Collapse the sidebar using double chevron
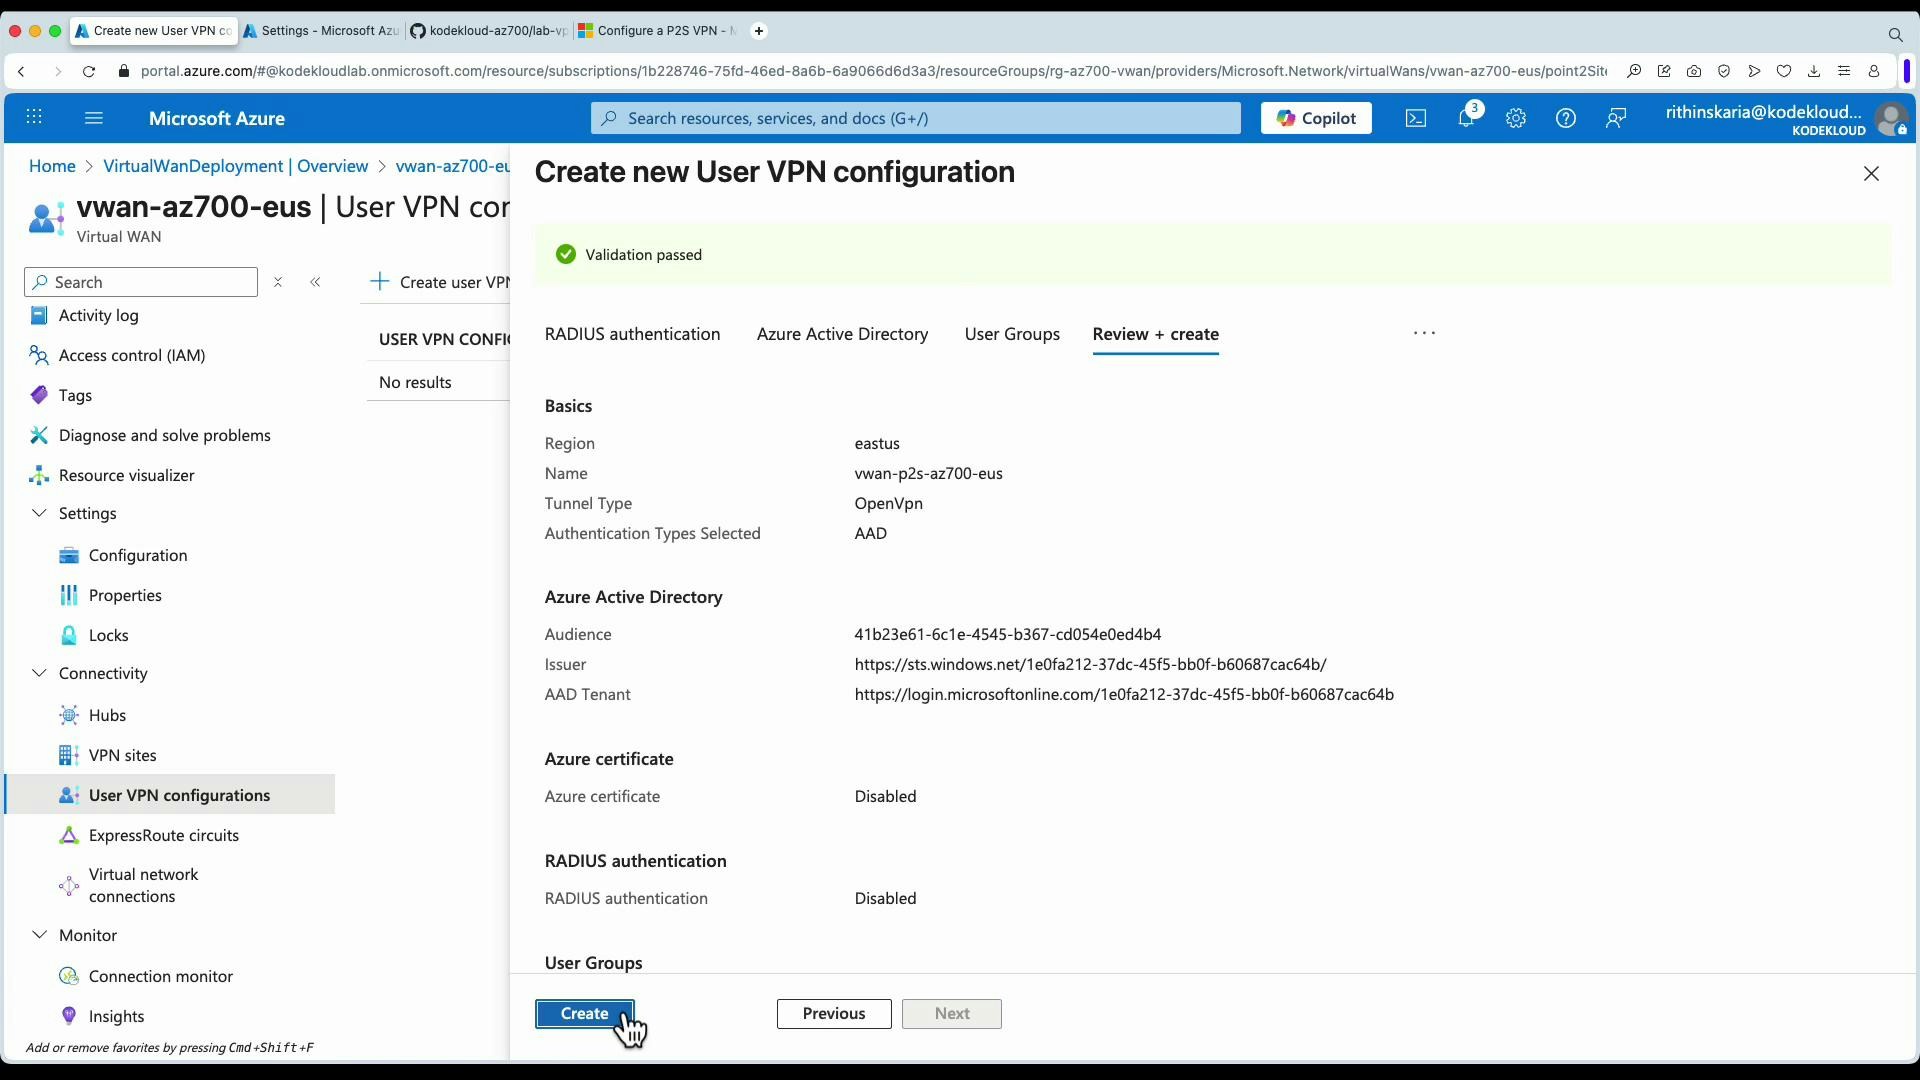Image resolution: width=1920 pixels, height=1080 pixels. [x=316, y=282]
